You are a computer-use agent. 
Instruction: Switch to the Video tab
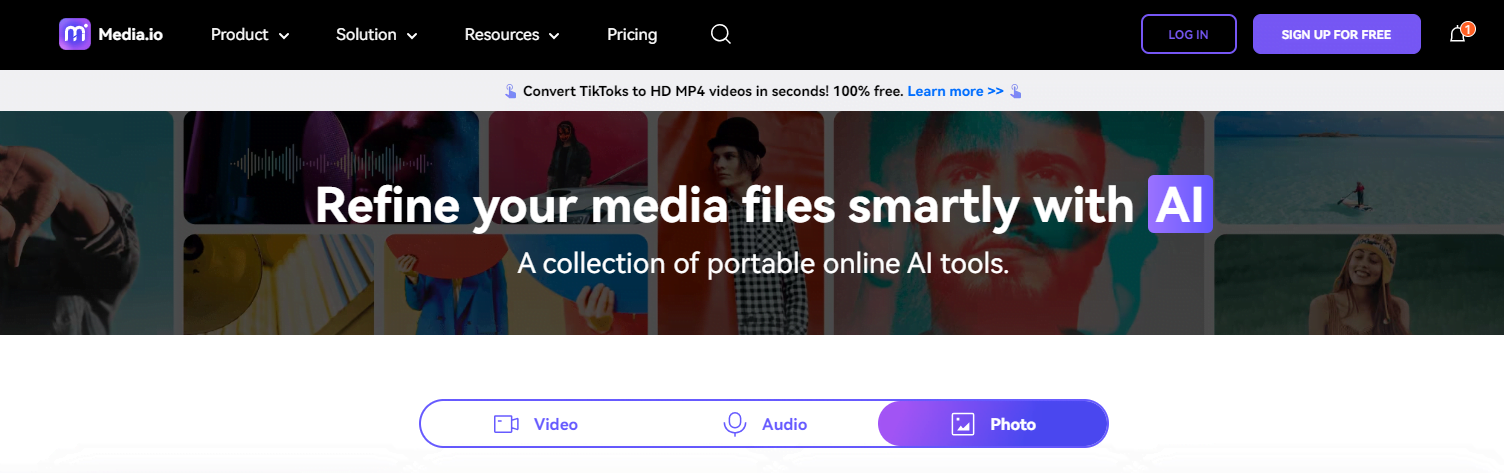point(536,424)
